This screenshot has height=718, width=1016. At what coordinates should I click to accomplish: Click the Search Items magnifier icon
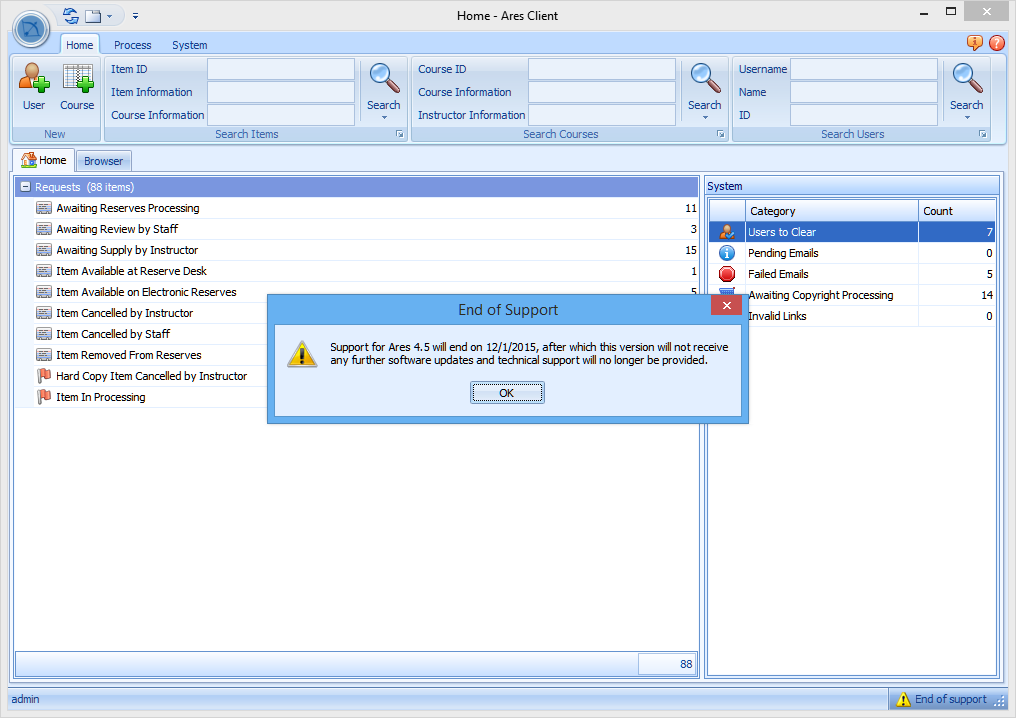click(x=384, y=78)
